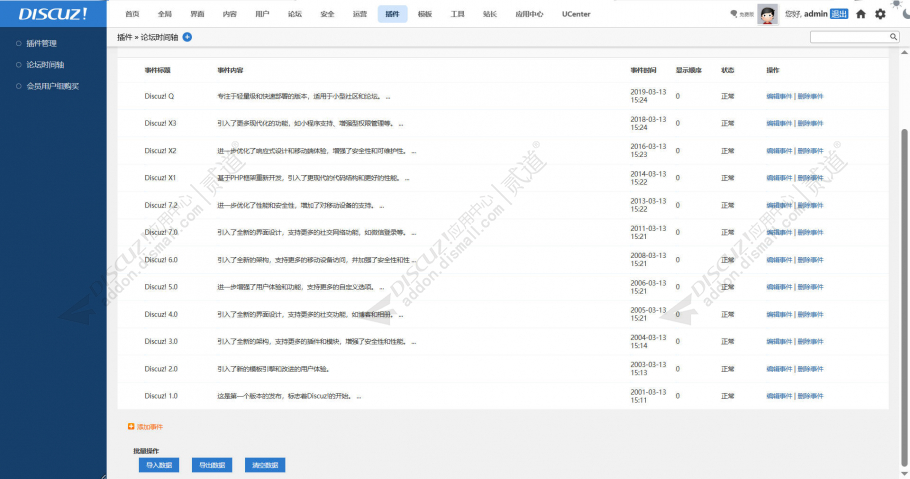Delete the Discuz! X1 event
Image resolution: width=910 pixels, height=479 pixels.
pyautogui.click(x=810, y=178)
